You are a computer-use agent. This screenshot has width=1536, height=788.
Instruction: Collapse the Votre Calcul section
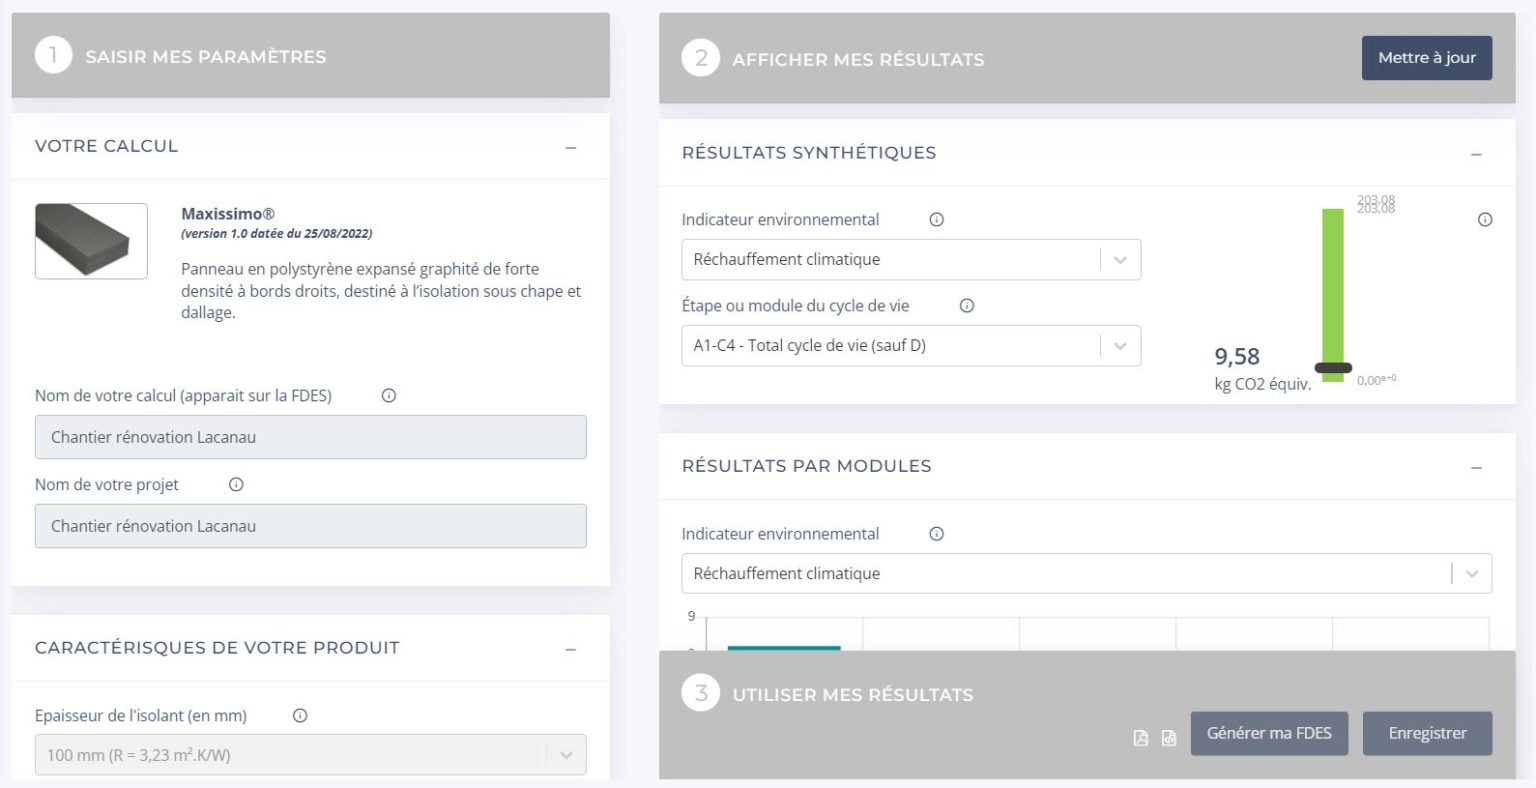click(570, 146)
